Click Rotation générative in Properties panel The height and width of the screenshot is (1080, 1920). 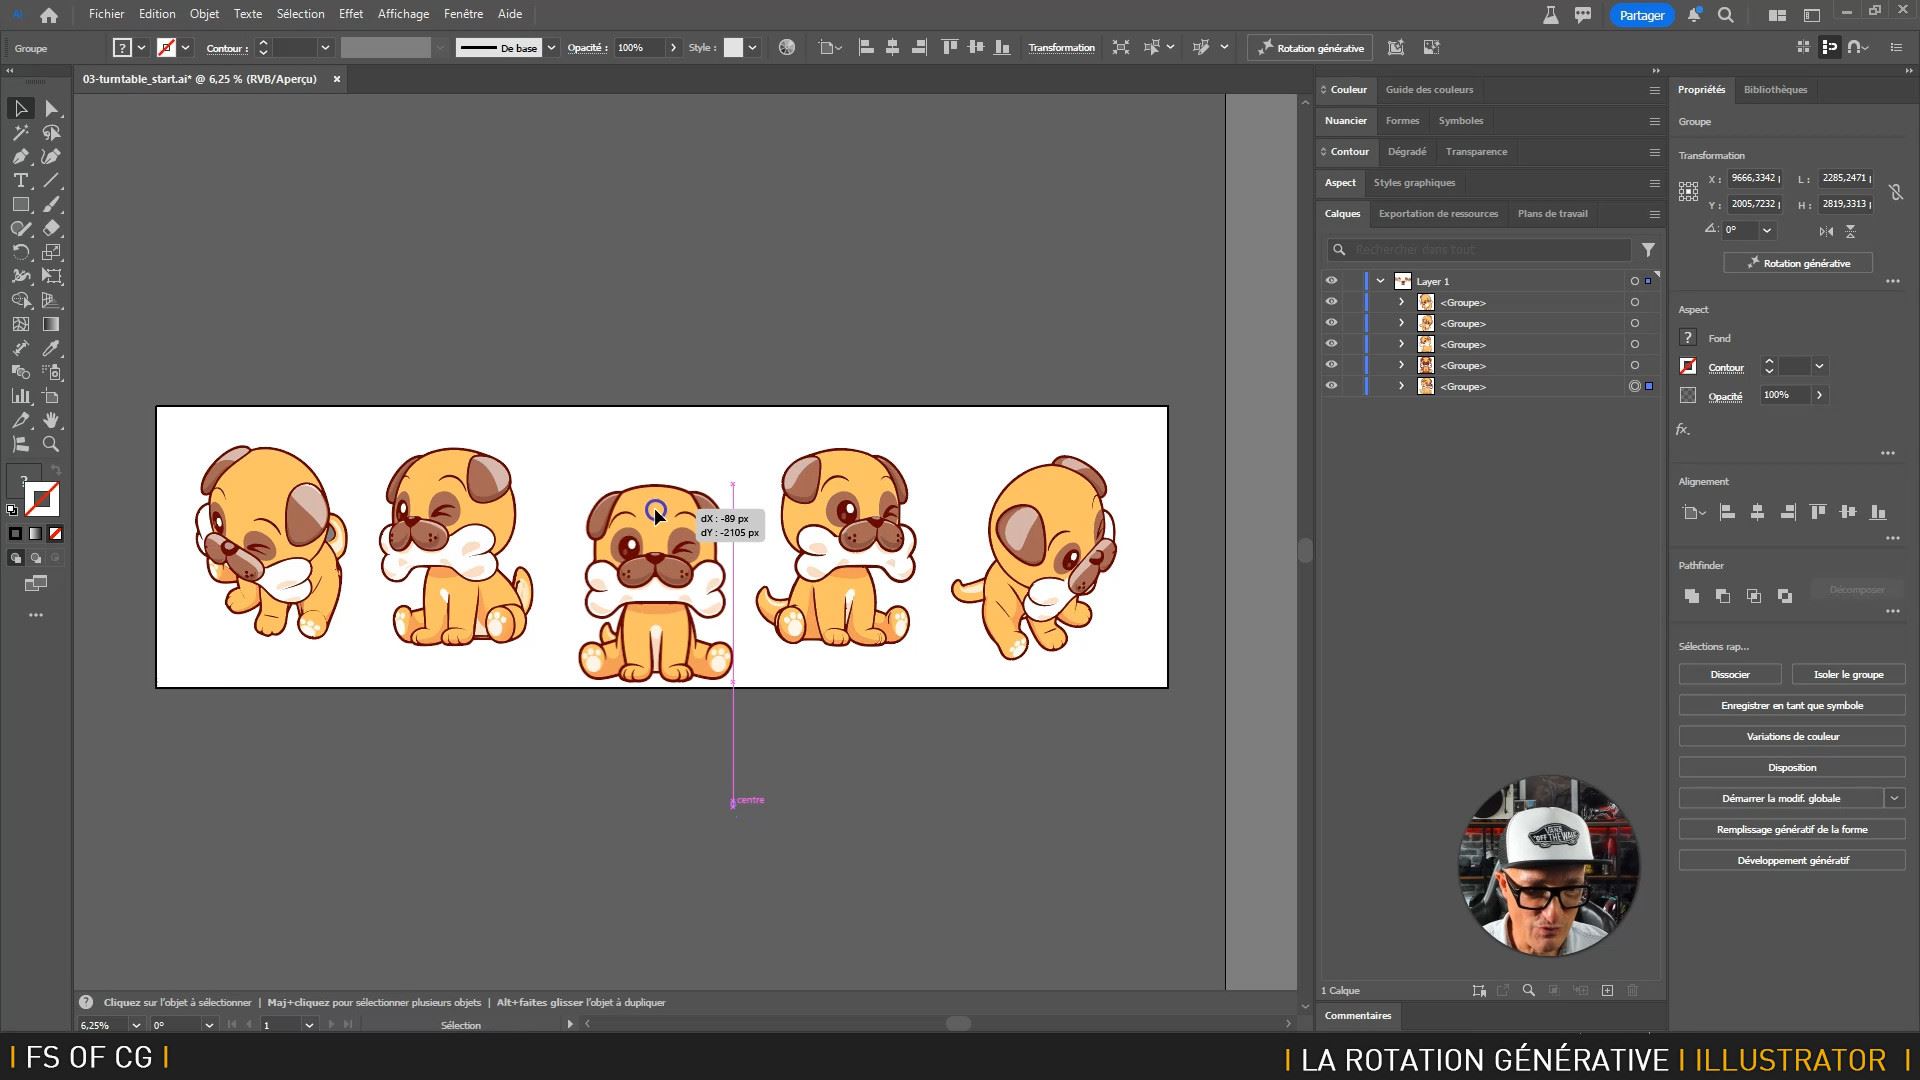pos(1798,263)
